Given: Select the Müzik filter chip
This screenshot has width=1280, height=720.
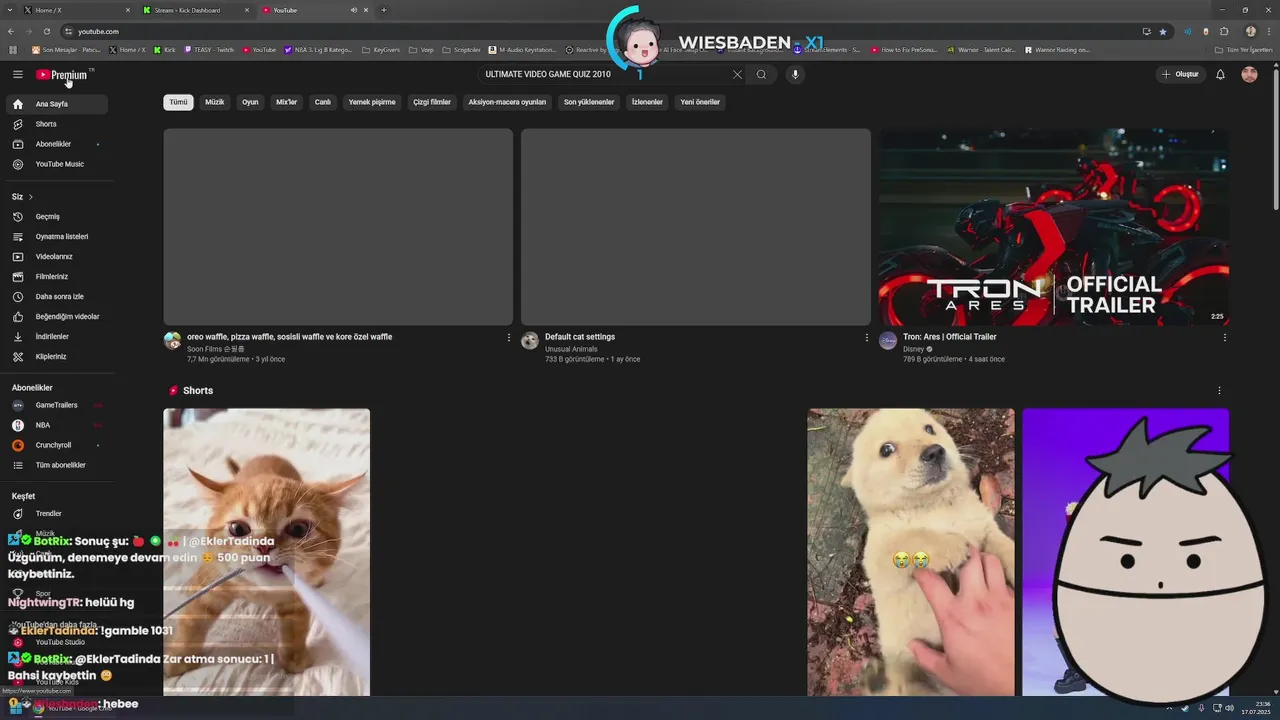Looking at the screenshot, I should pos(215,102).
